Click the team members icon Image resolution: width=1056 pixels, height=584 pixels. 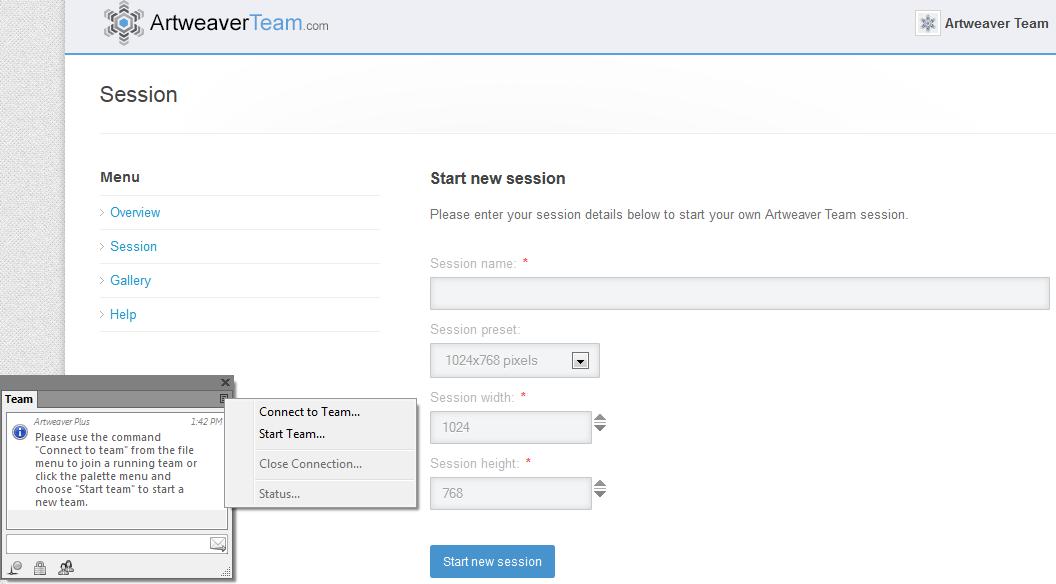tap(65, 568)
